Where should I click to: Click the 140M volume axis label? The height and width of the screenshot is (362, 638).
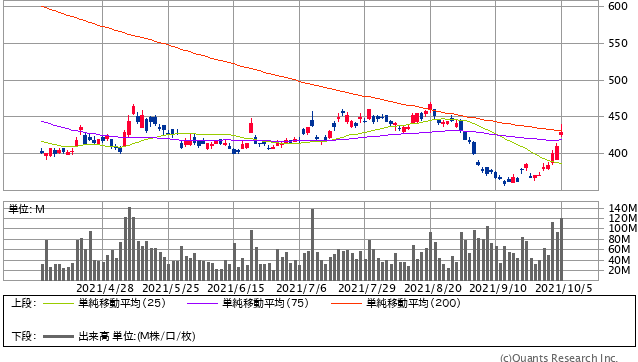(623, 208)
